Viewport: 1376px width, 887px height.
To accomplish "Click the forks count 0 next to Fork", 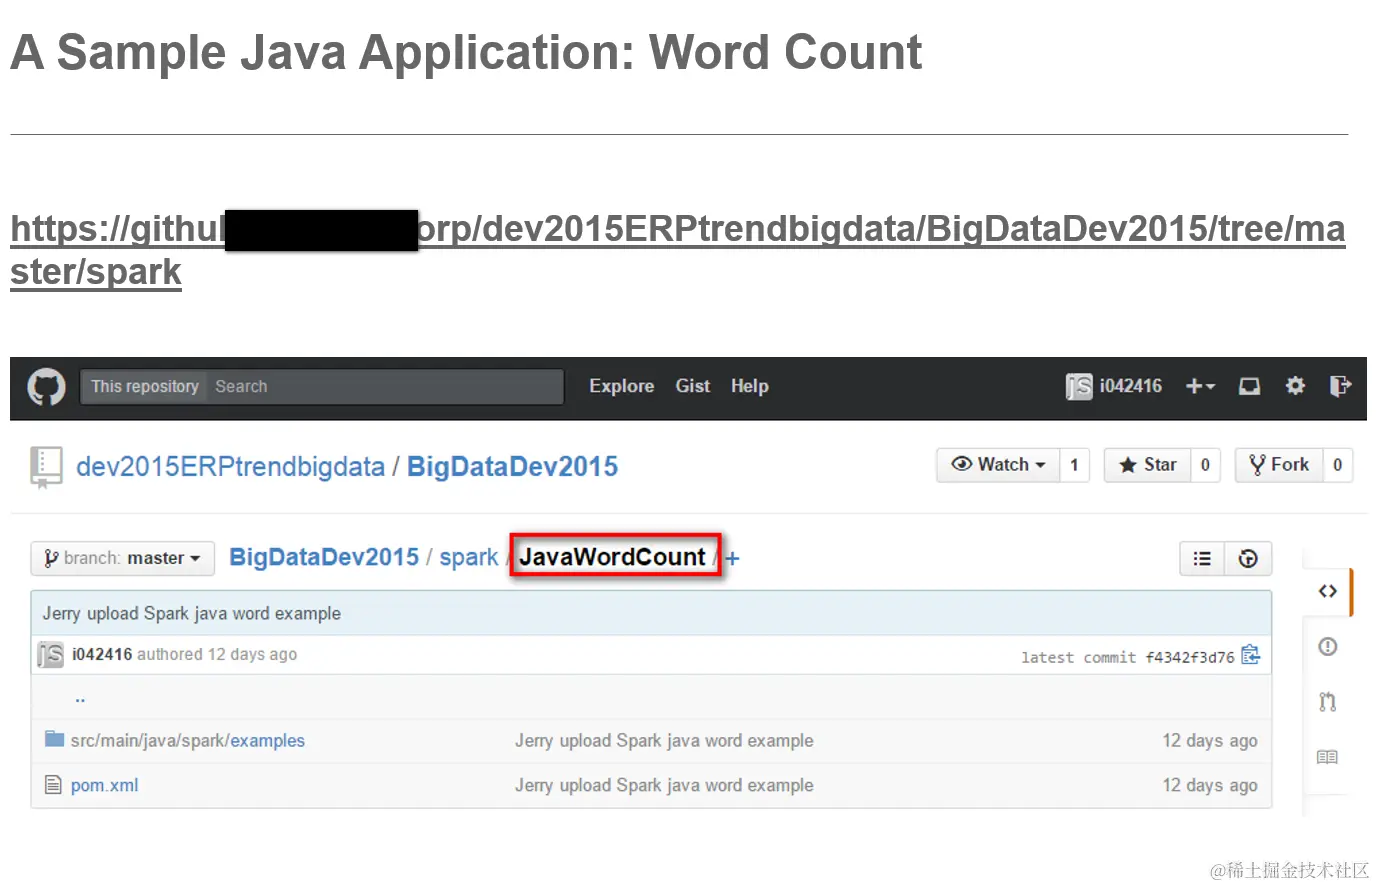I will tap(1337, 465).
